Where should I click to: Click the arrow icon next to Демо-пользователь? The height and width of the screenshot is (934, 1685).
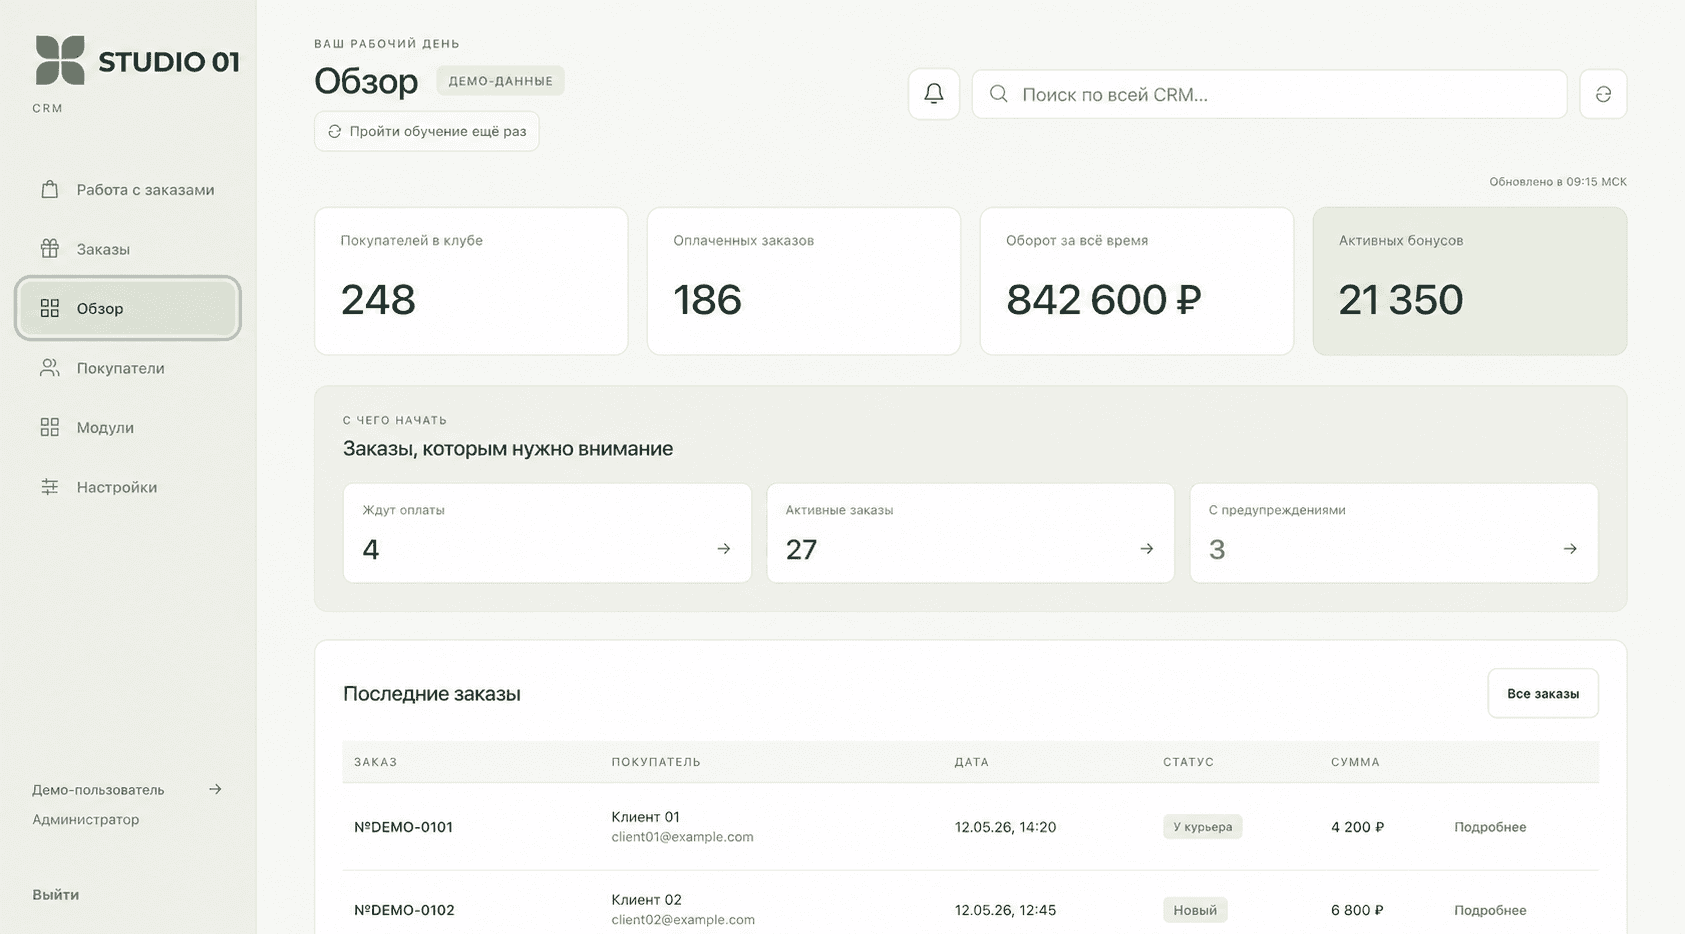click(215, 789)
